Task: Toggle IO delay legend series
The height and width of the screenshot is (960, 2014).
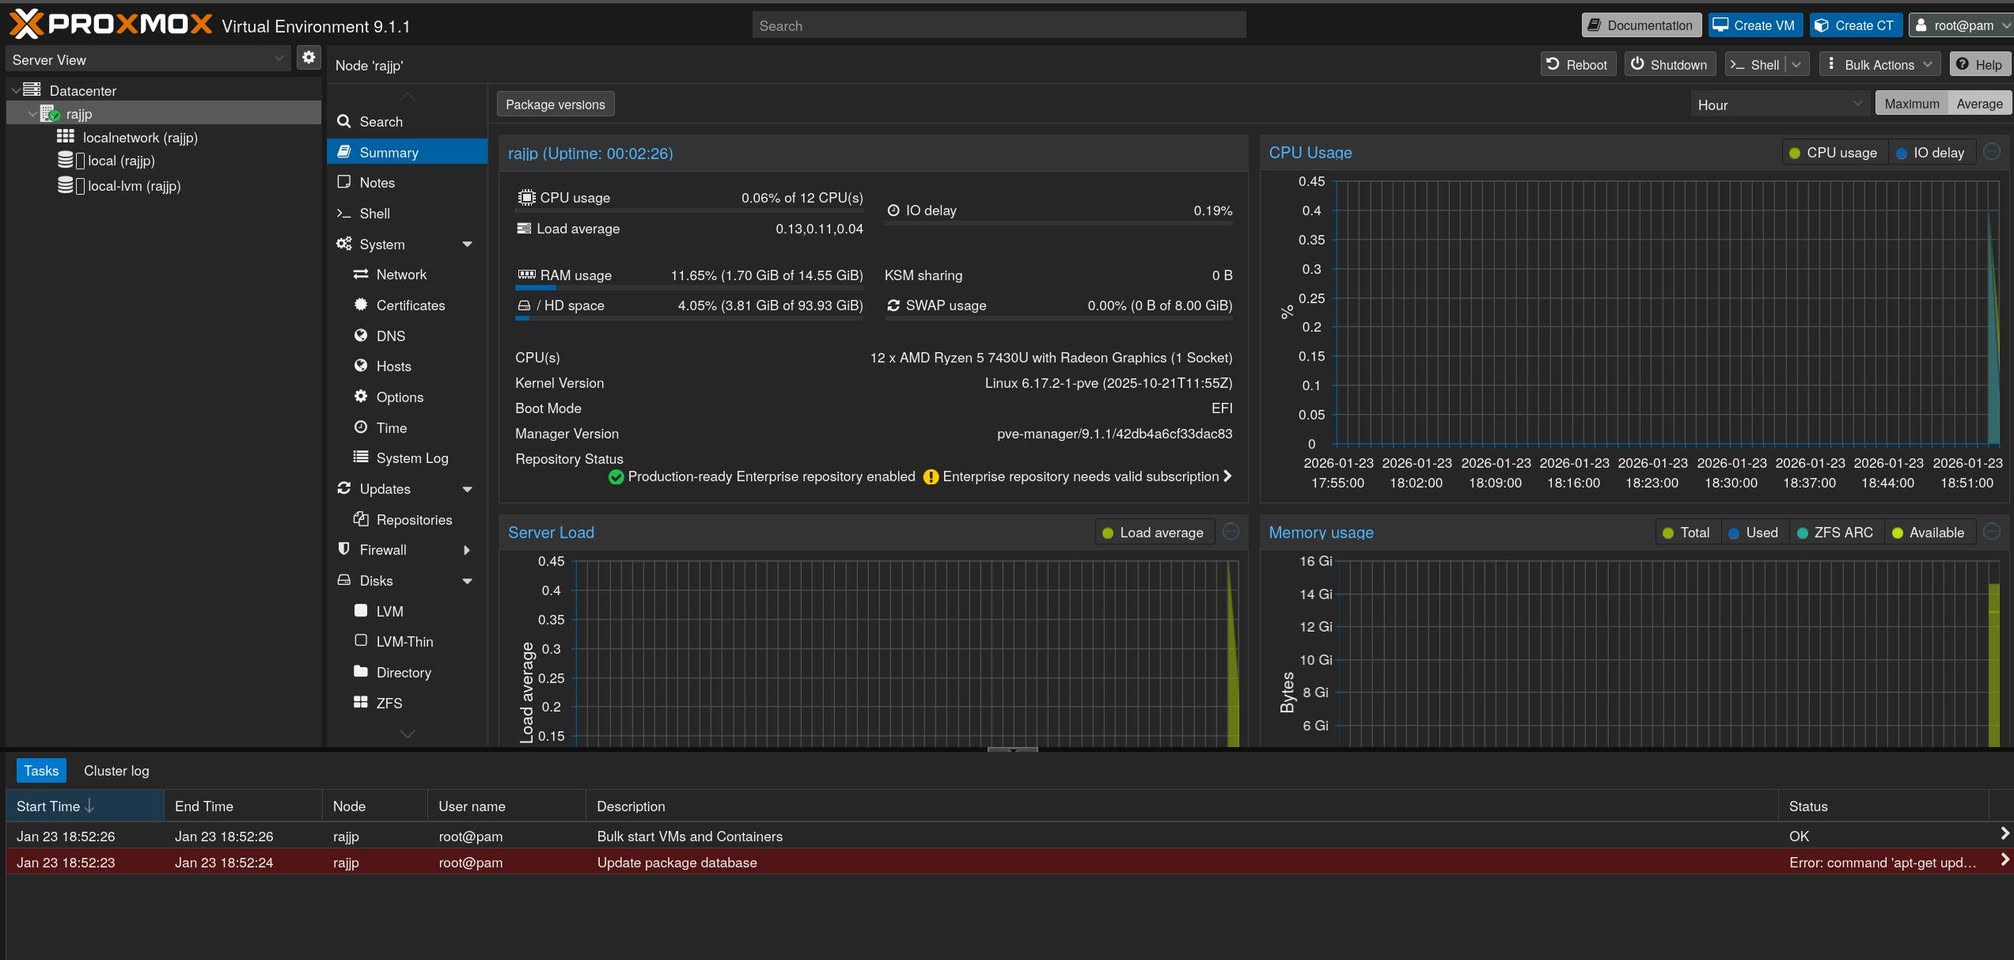Action: point(1931,153)
